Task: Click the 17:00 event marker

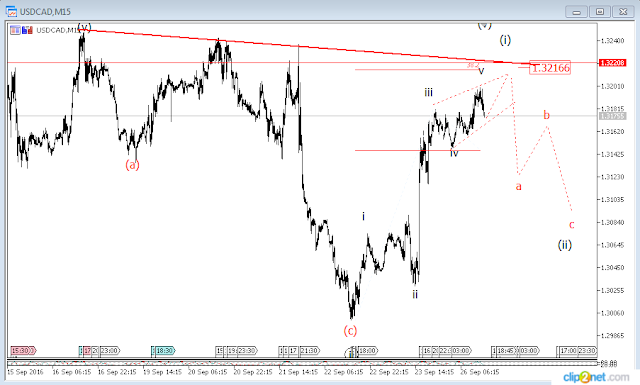Action: pos(568,350)
